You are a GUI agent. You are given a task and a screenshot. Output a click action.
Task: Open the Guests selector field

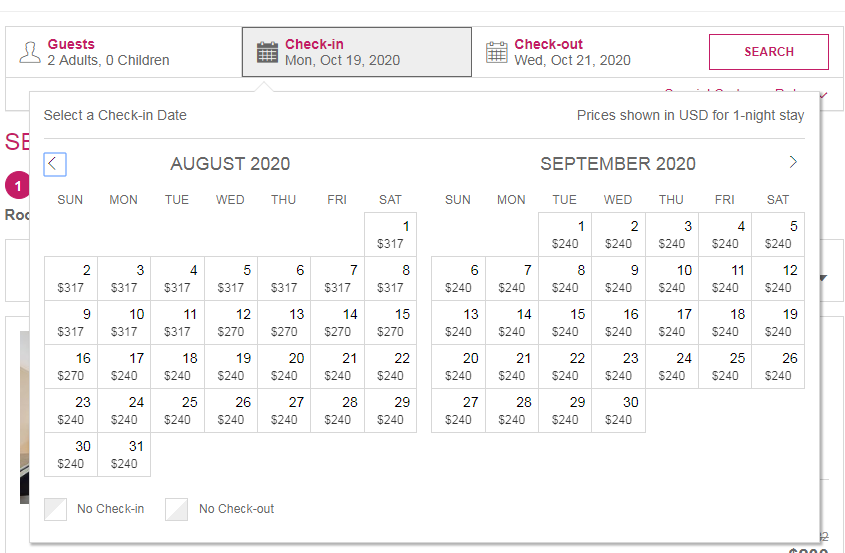coord(124,52)
